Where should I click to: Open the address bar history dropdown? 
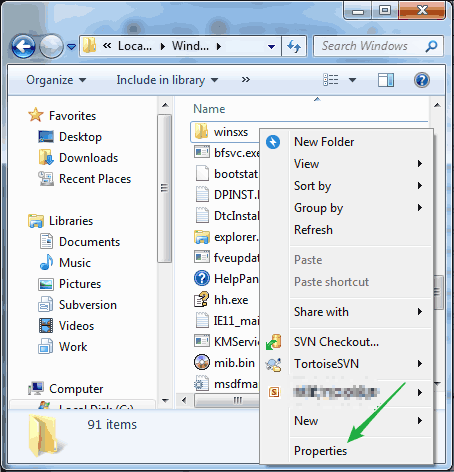(272, 46)
